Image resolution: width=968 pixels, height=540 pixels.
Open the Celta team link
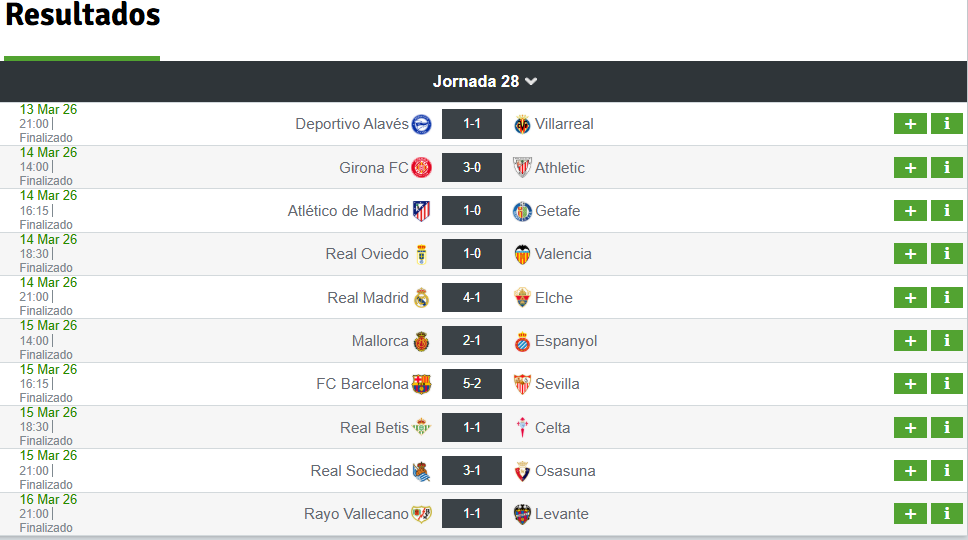click(552, 428)
